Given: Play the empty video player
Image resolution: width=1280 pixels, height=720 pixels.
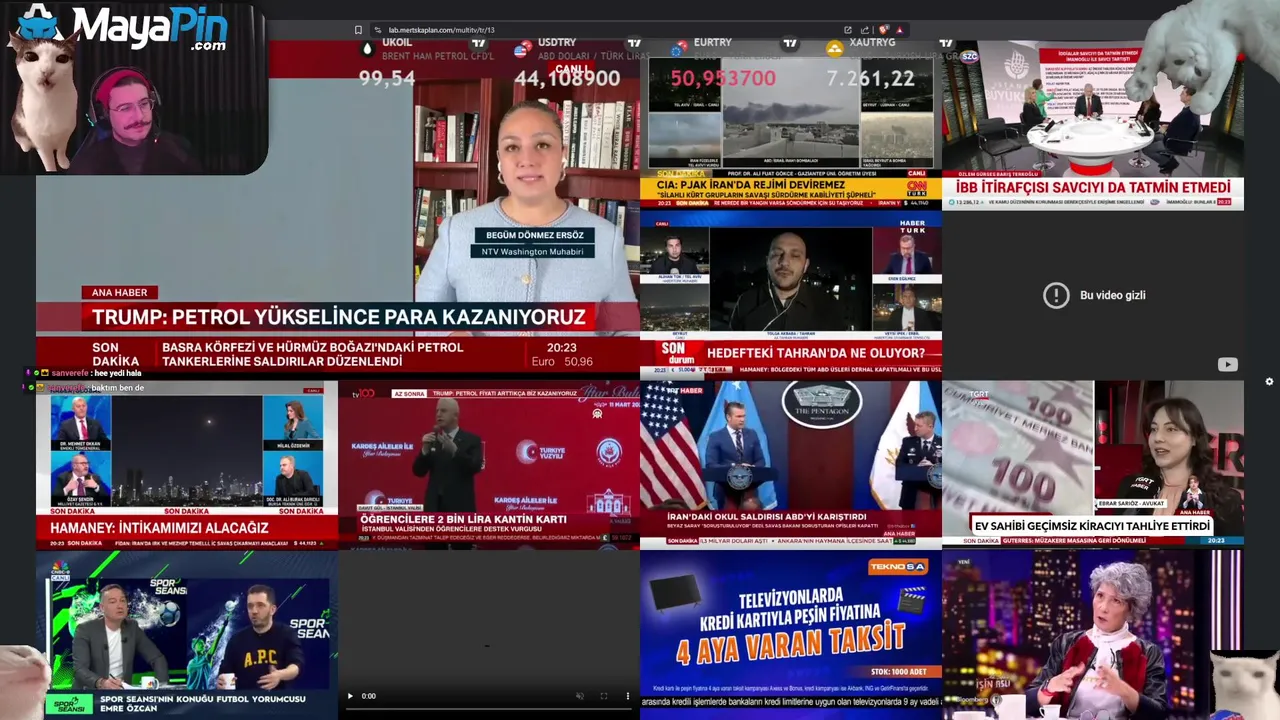Looking at the screenshot, I should (x=349, y=696).
